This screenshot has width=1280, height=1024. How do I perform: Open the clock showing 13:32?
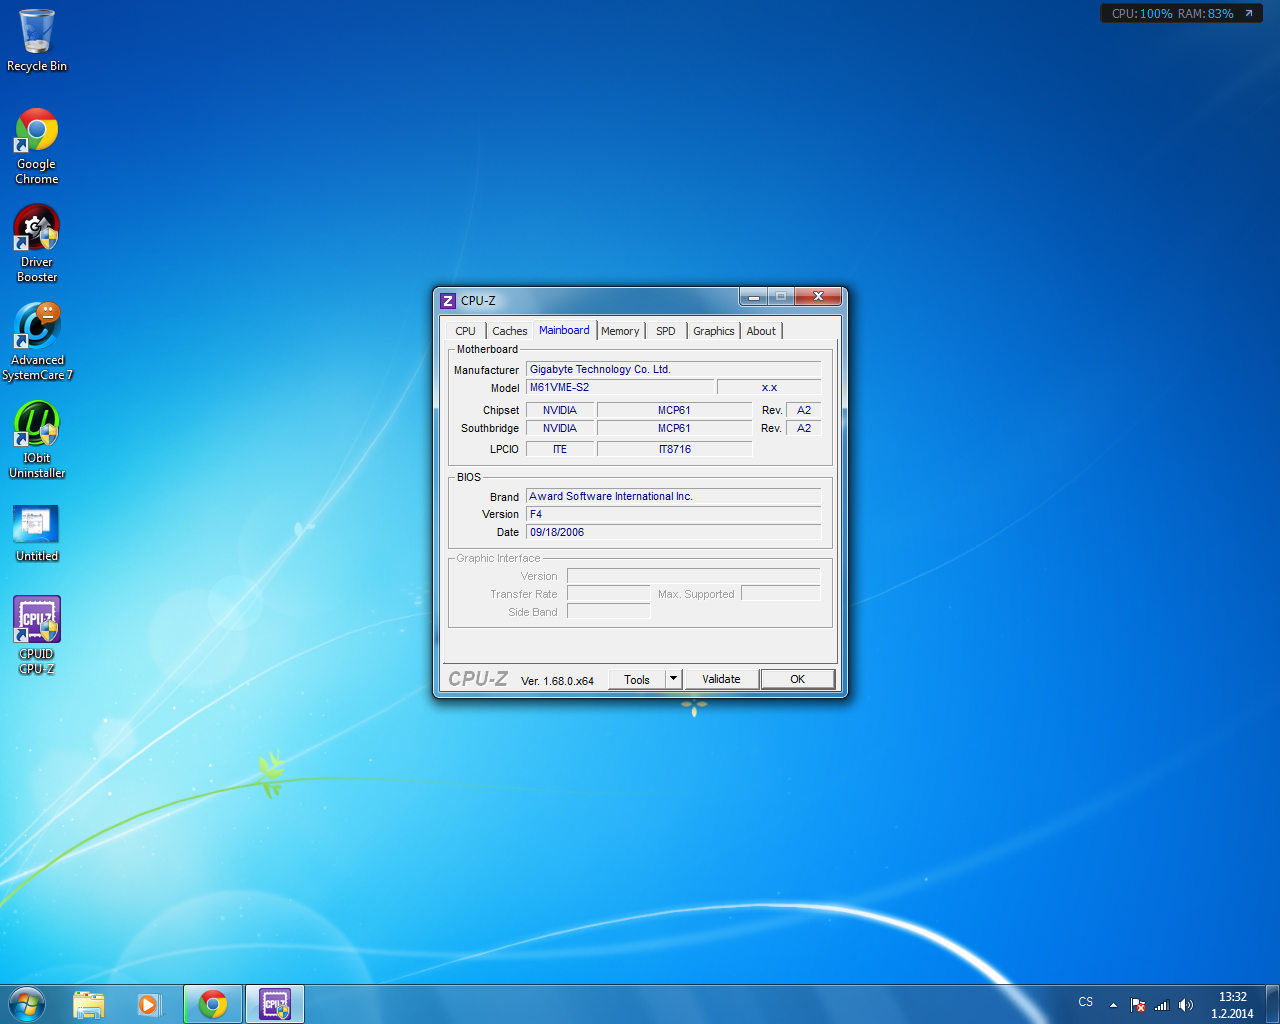(1232, 1005)
